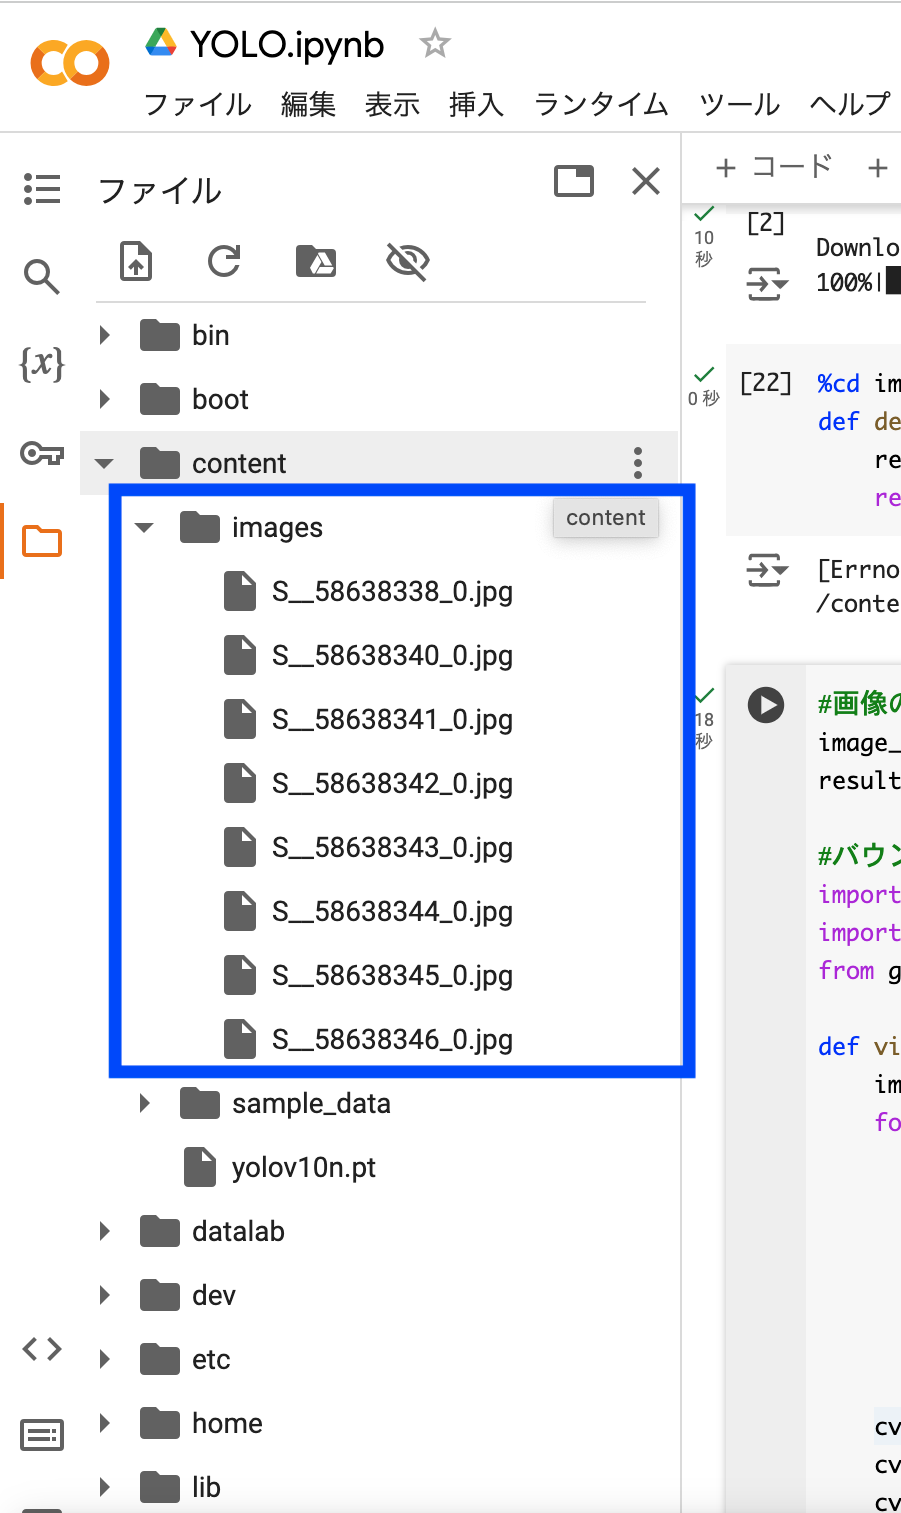Click the upload file icon
Screen dimensions: 901x1513
point(136,262)
